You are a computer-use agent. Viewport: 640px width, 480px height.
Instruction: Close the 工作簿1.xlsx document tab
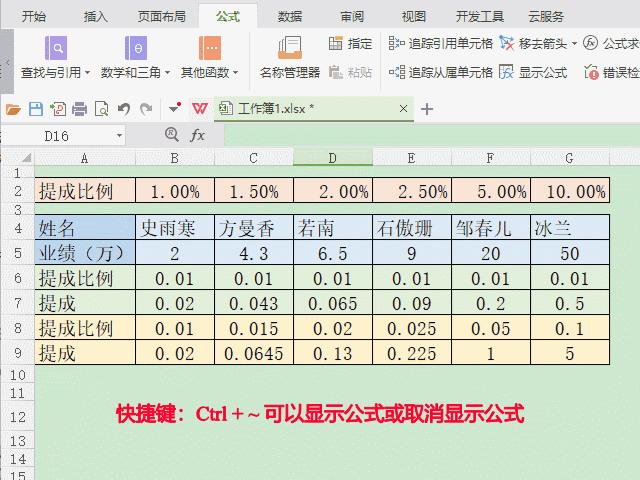click(x=403, y=109)
